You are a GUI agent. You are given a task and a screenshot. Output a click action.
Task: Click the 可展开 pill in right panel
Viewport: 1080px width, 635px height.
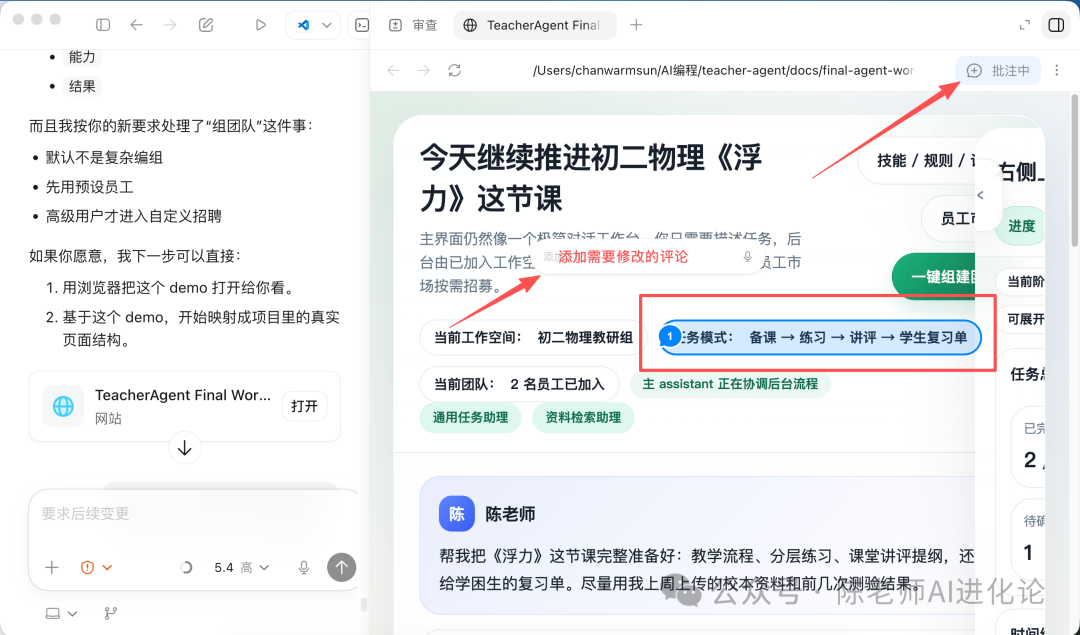click(x=1023, y=320)
